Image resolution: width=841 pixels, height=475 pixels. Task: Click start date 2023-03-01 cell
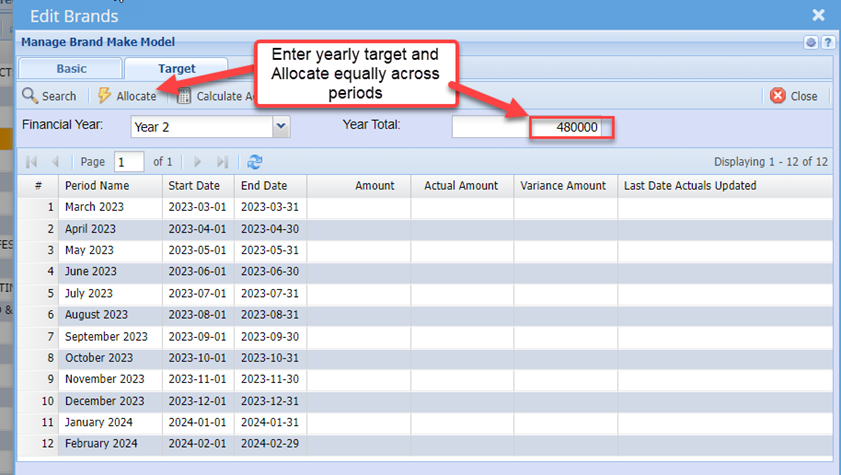[197, 207]
